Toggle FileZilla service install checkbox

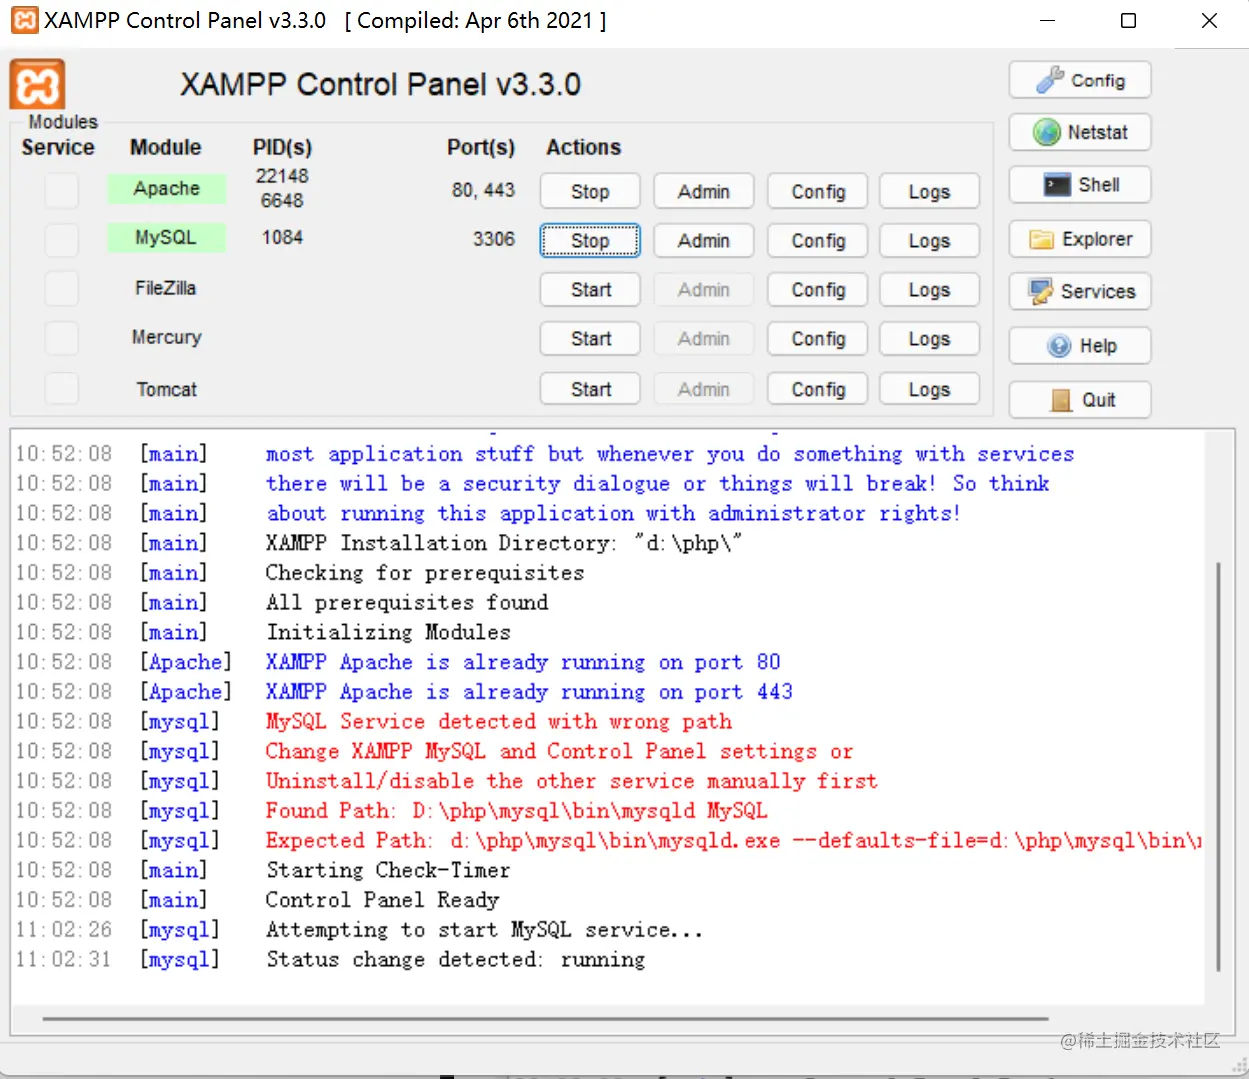click(x=62, y=288)
